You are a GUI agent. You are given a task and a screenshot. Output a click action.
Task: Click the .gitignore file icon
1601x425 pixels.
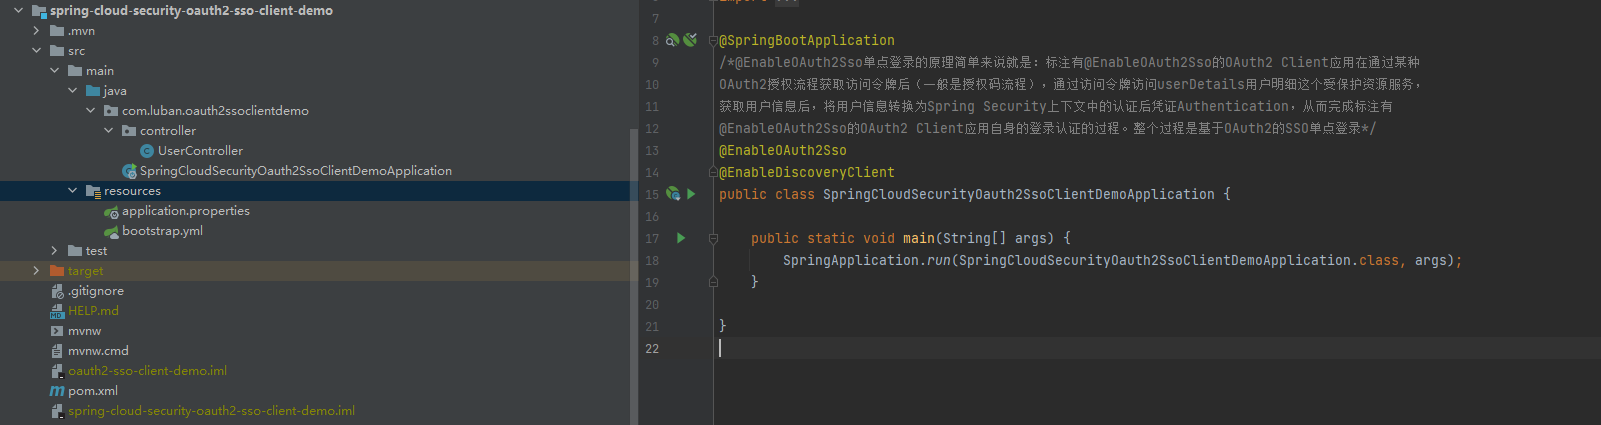tap(57, 291)
